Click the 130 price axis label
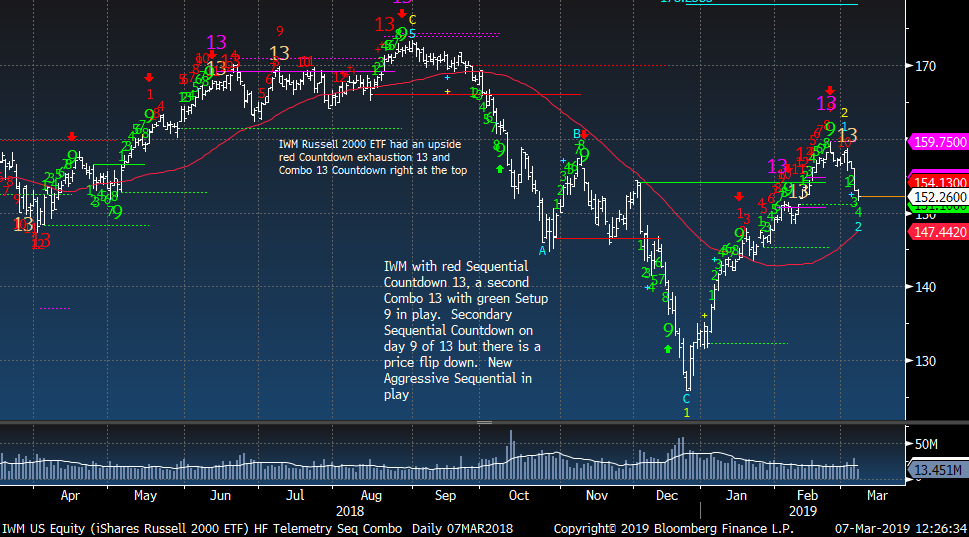 pyautogui.click(x=926, y=361)
